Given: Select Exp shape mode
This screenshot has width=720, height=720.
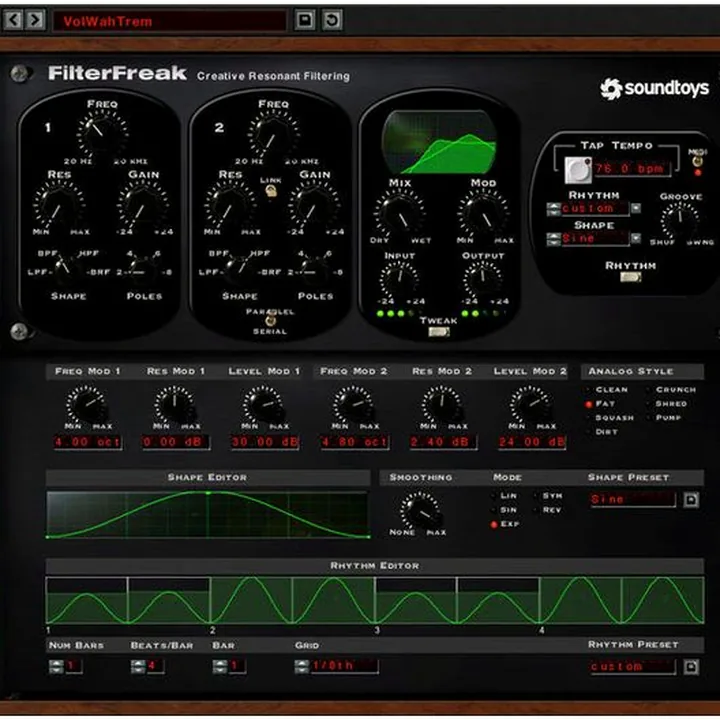Looking at the screenshot, I should 505,524.
